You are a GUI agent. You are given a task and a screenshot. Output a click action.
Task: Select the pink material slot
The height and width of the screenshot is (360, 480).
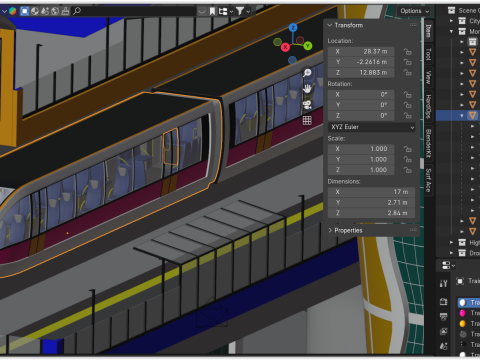[469, 313]
